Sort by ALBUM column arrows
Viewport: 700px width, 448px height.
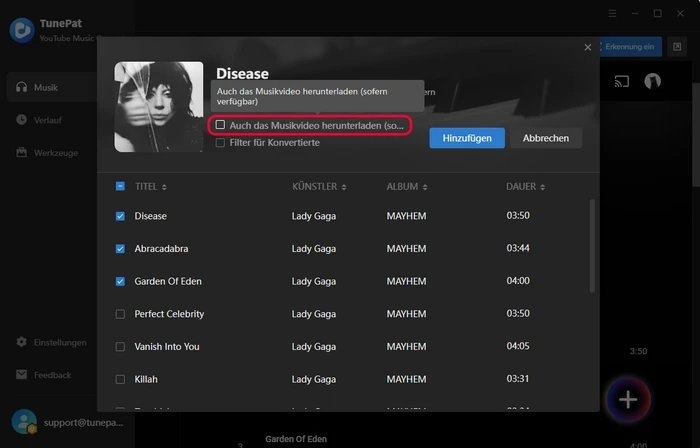425,187
